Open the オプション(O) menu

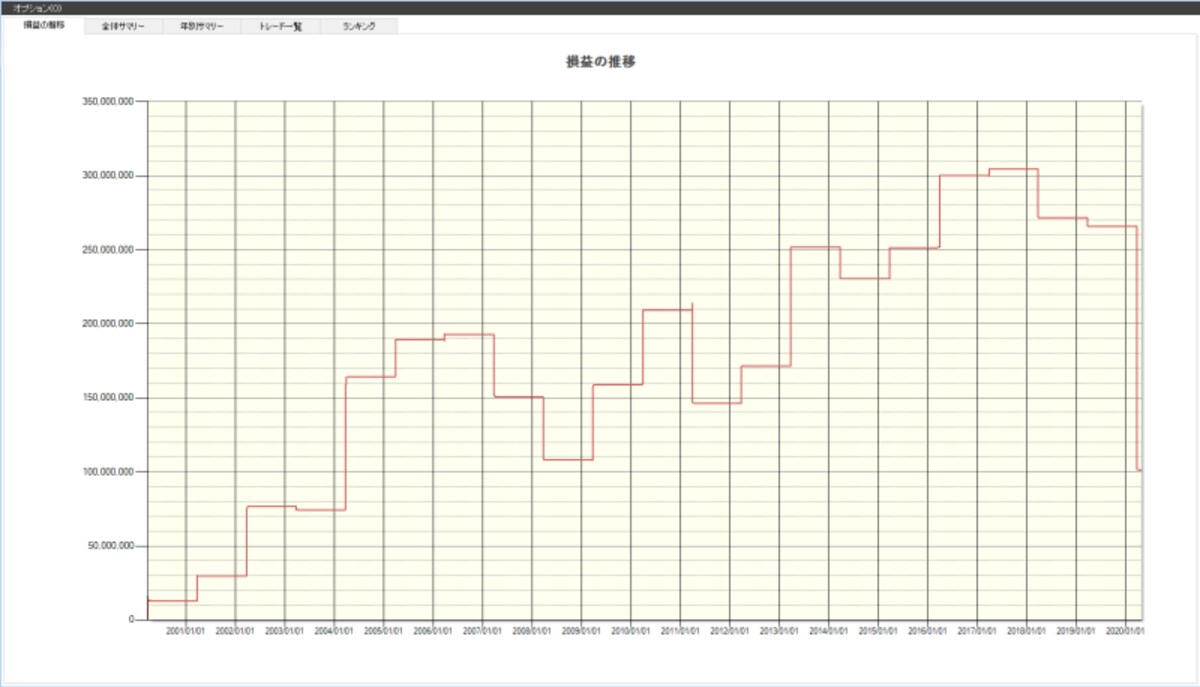(x=36, y=8)
